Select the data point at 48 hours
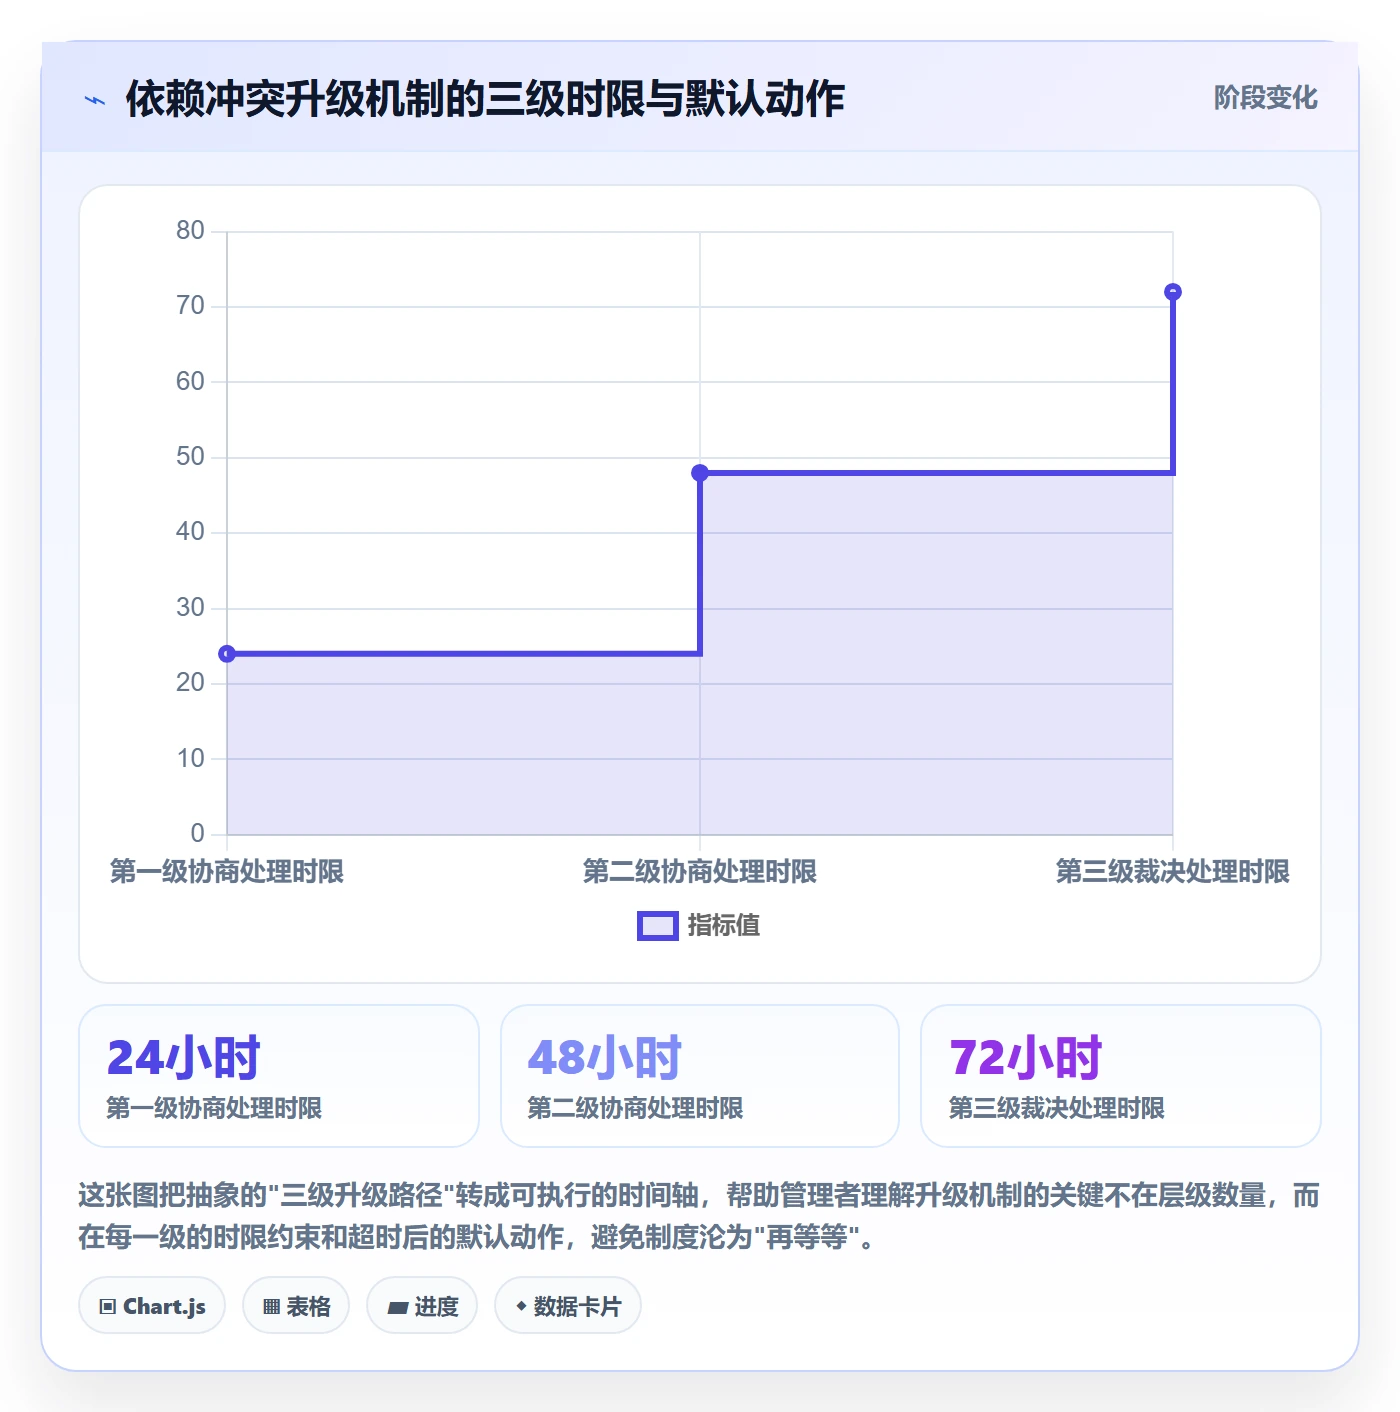This screenshot has height=1412, width=1400. pos(700,473)
